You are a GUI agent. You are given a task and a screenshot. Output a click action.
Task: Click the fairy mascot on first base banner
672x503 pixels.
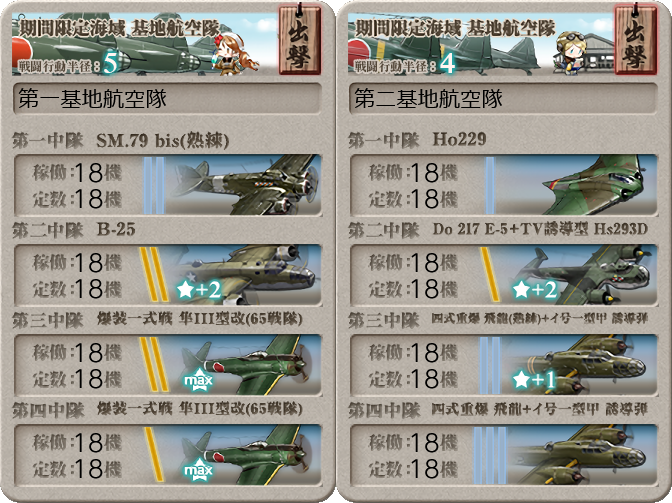[x=234, y=55]
